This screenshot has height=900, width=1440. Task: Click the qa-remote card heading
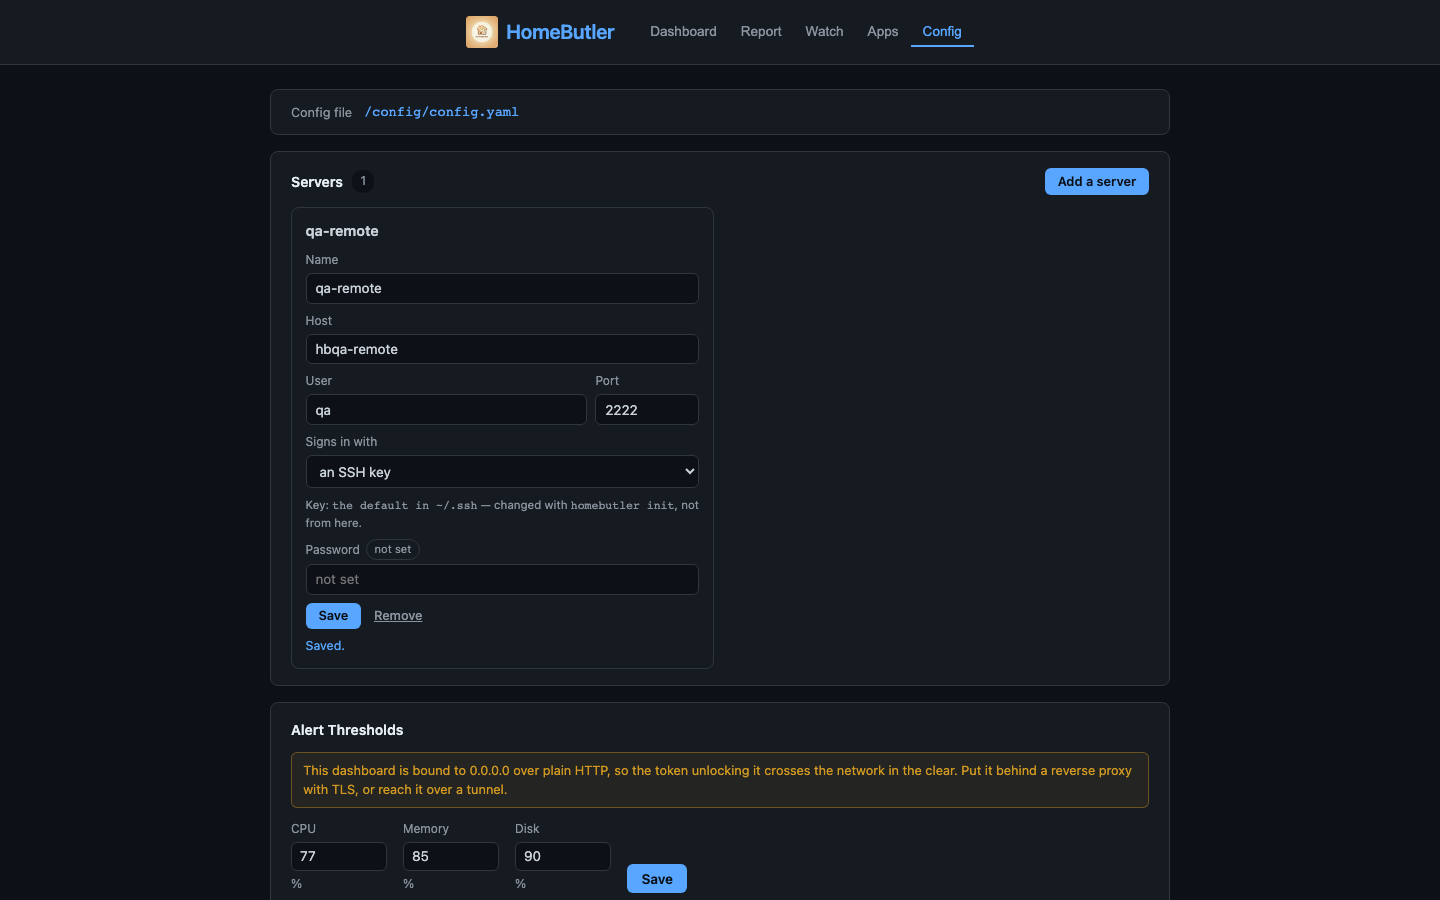tap(342, 231)
